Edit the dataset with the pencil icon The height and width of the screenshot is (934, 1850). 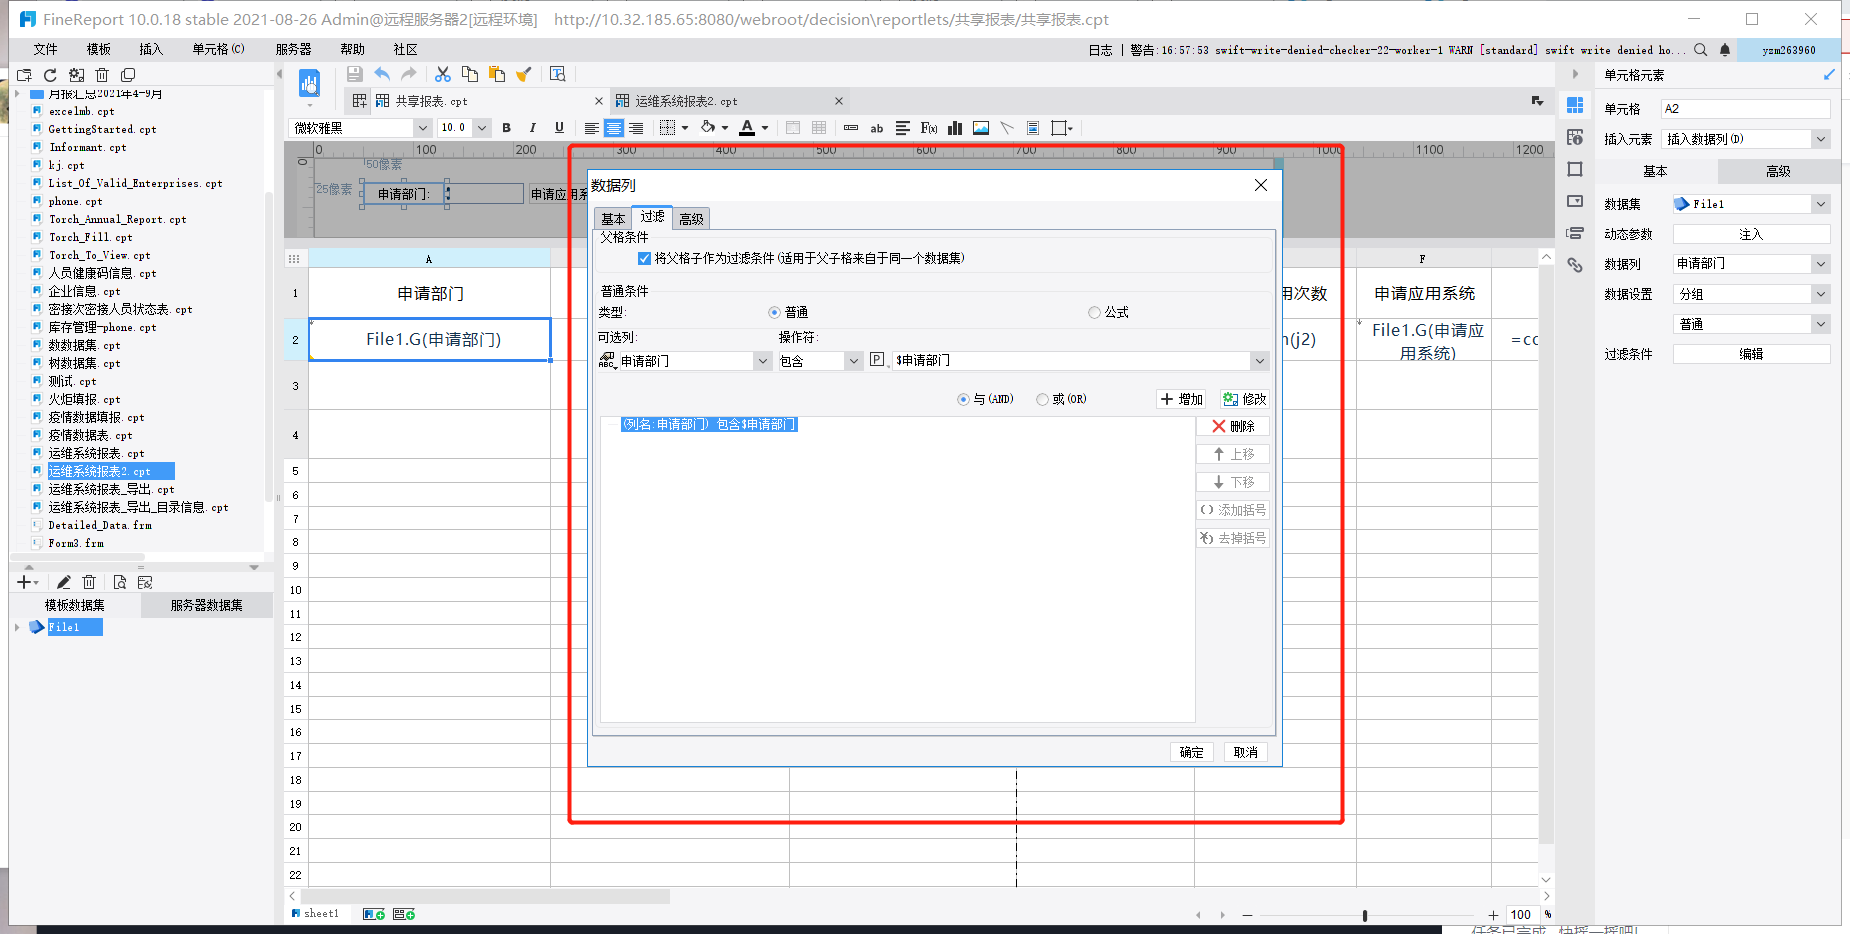point(63,582)
